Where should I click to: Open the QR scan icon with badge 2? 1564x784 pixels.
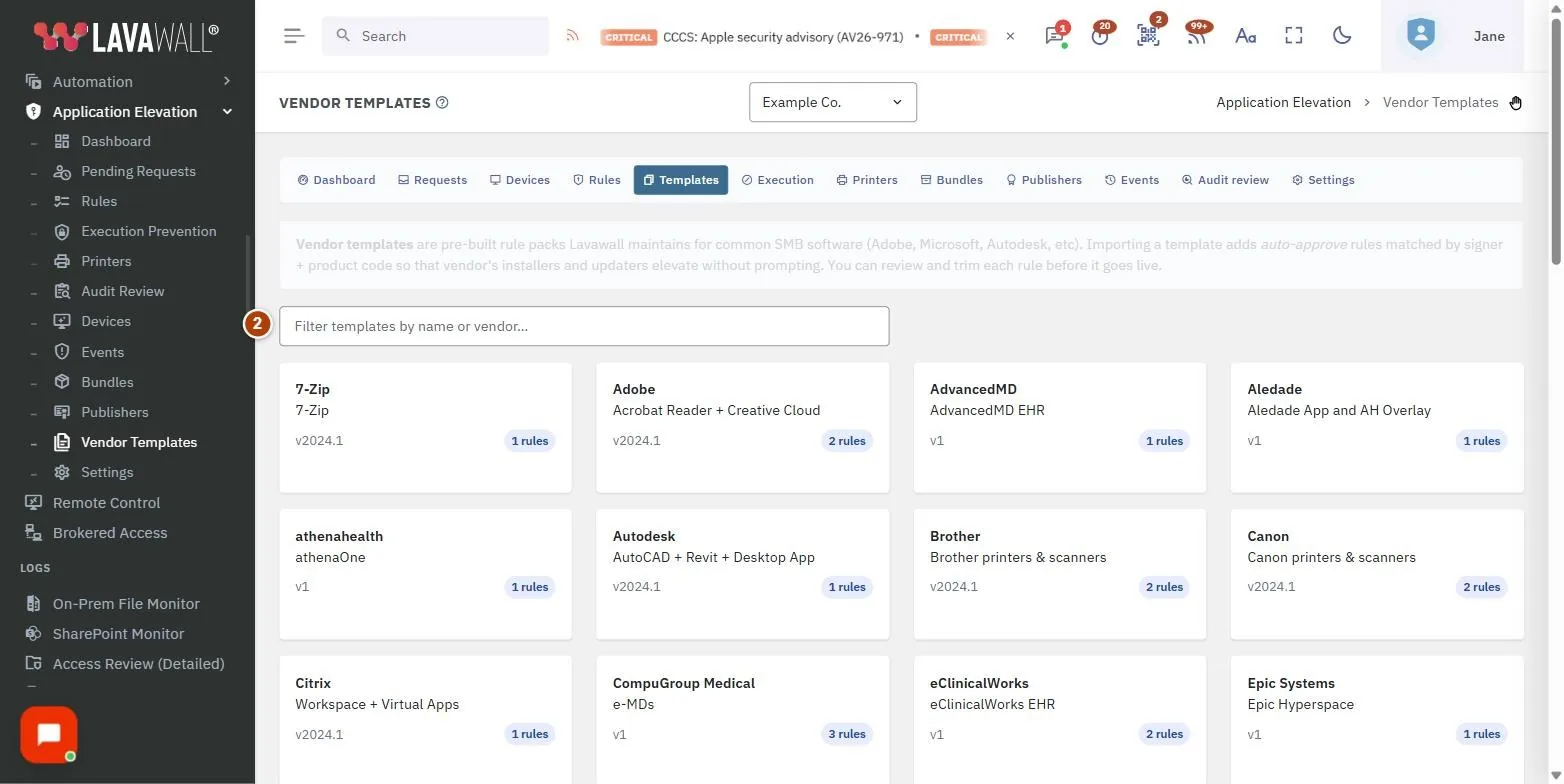[x=1148, y=36]
